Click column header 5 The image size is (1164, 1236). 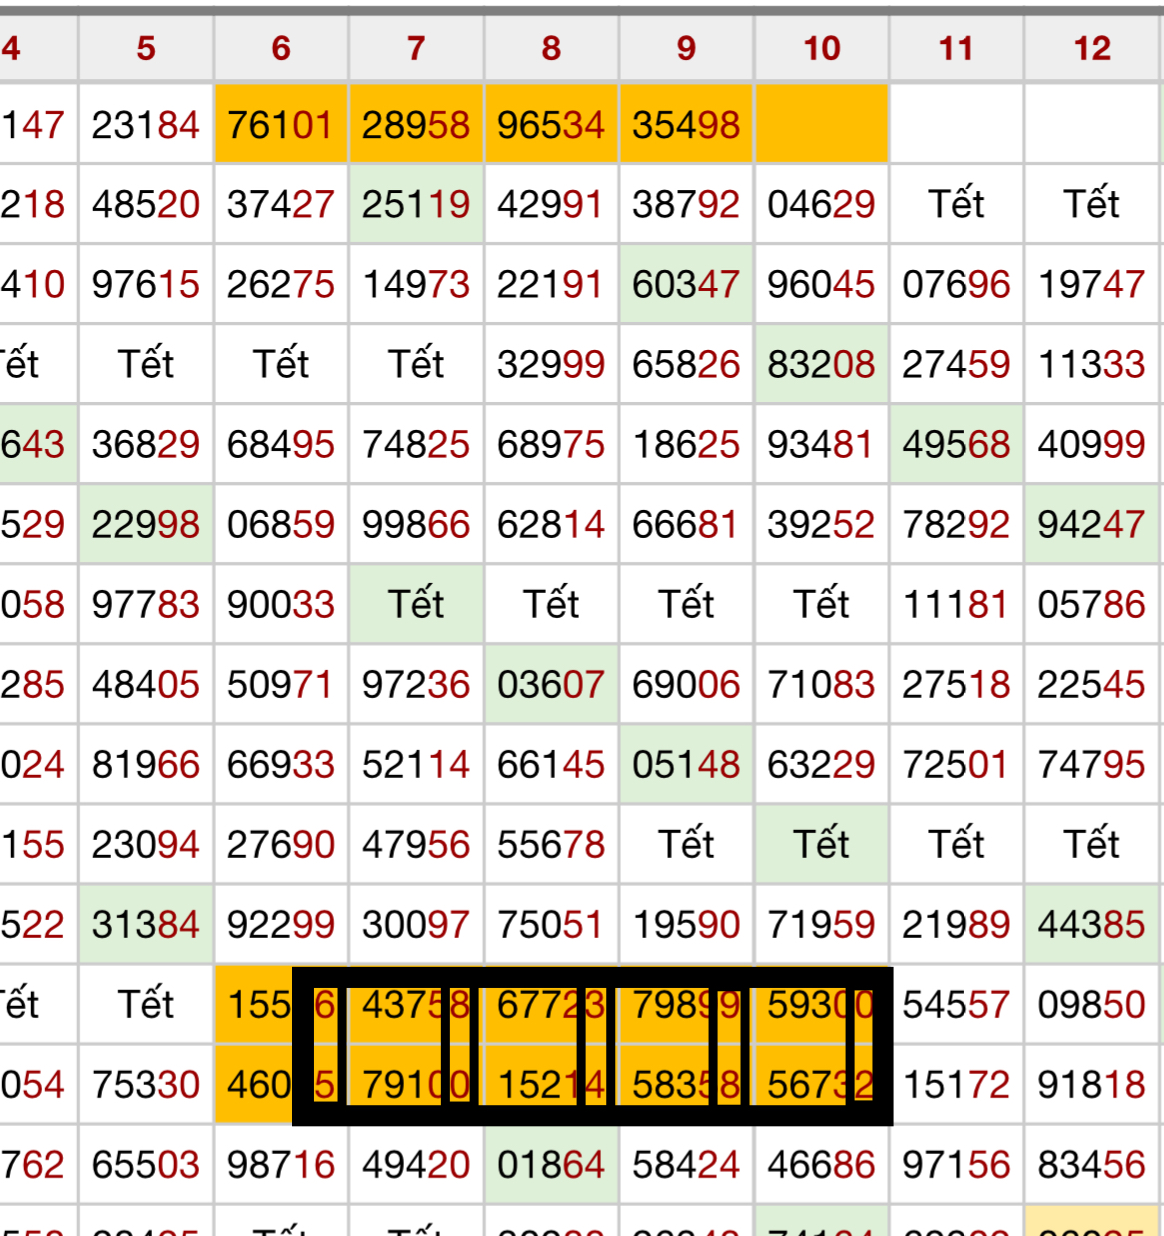[146, 48]
